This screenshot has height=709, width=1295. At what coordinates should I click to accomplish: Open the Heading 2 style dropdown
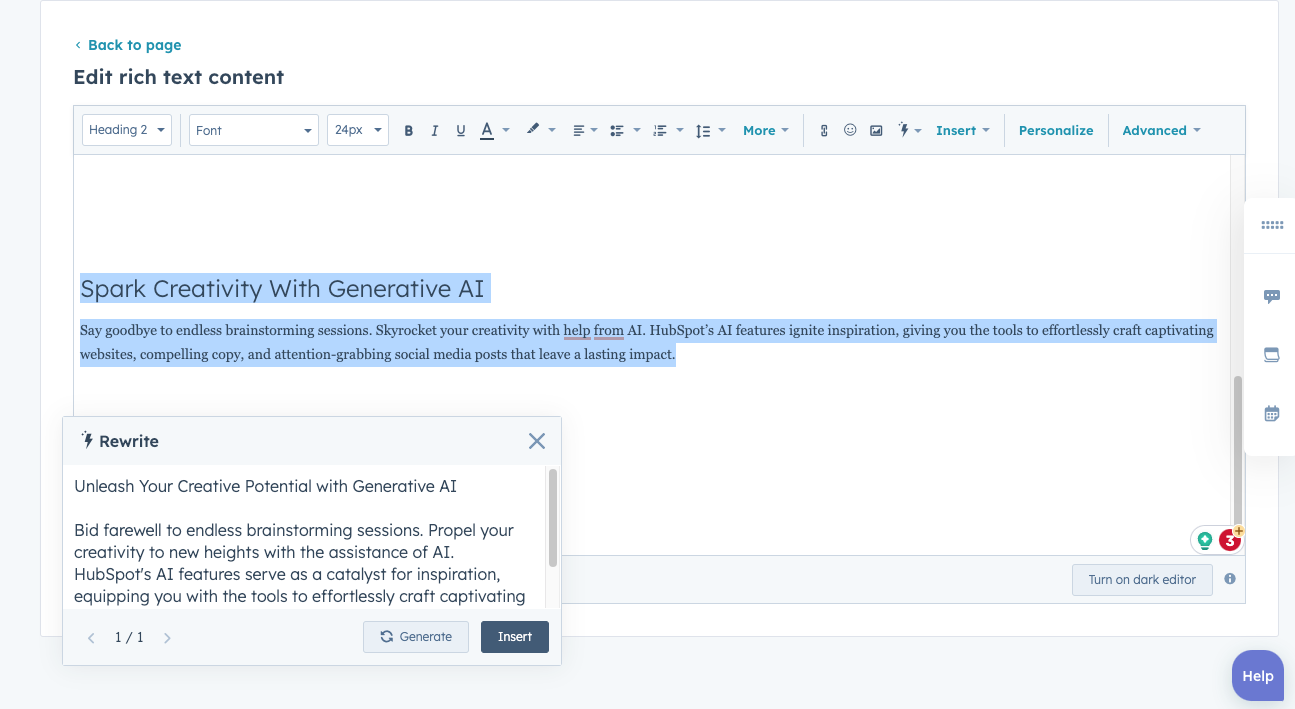127,130
